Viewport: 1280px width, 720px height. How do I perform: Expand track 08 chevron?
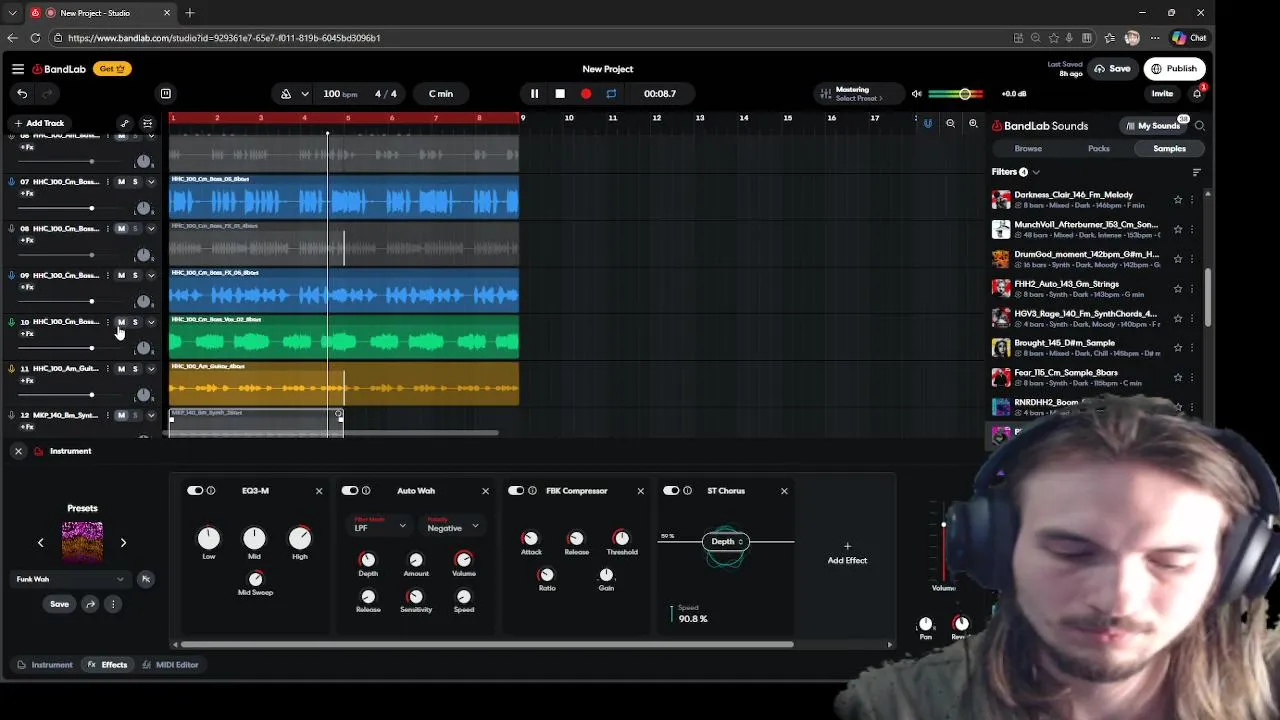[151, 229]
